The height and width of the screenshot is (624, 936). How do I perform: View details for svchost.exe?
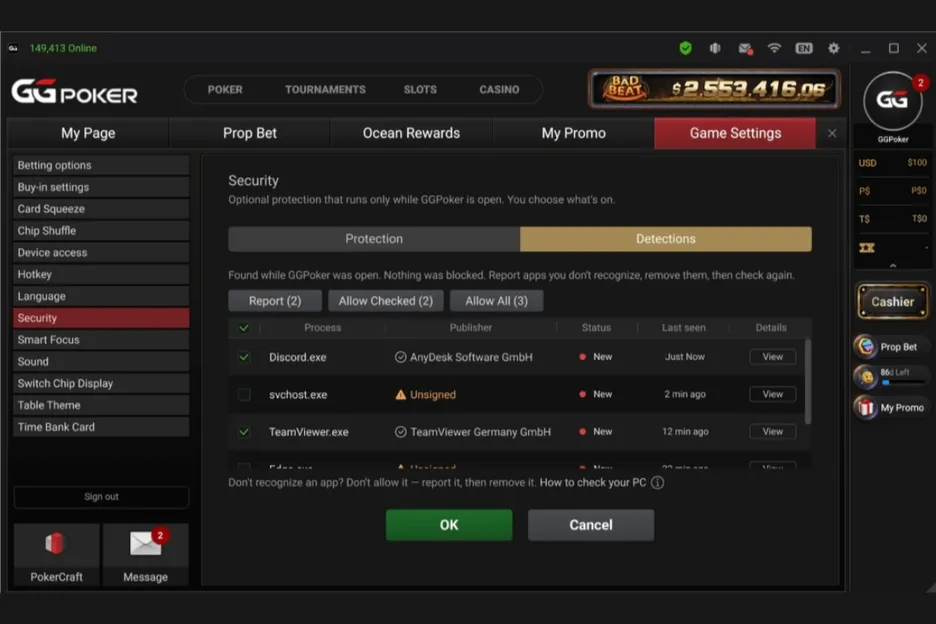[772, 394]
